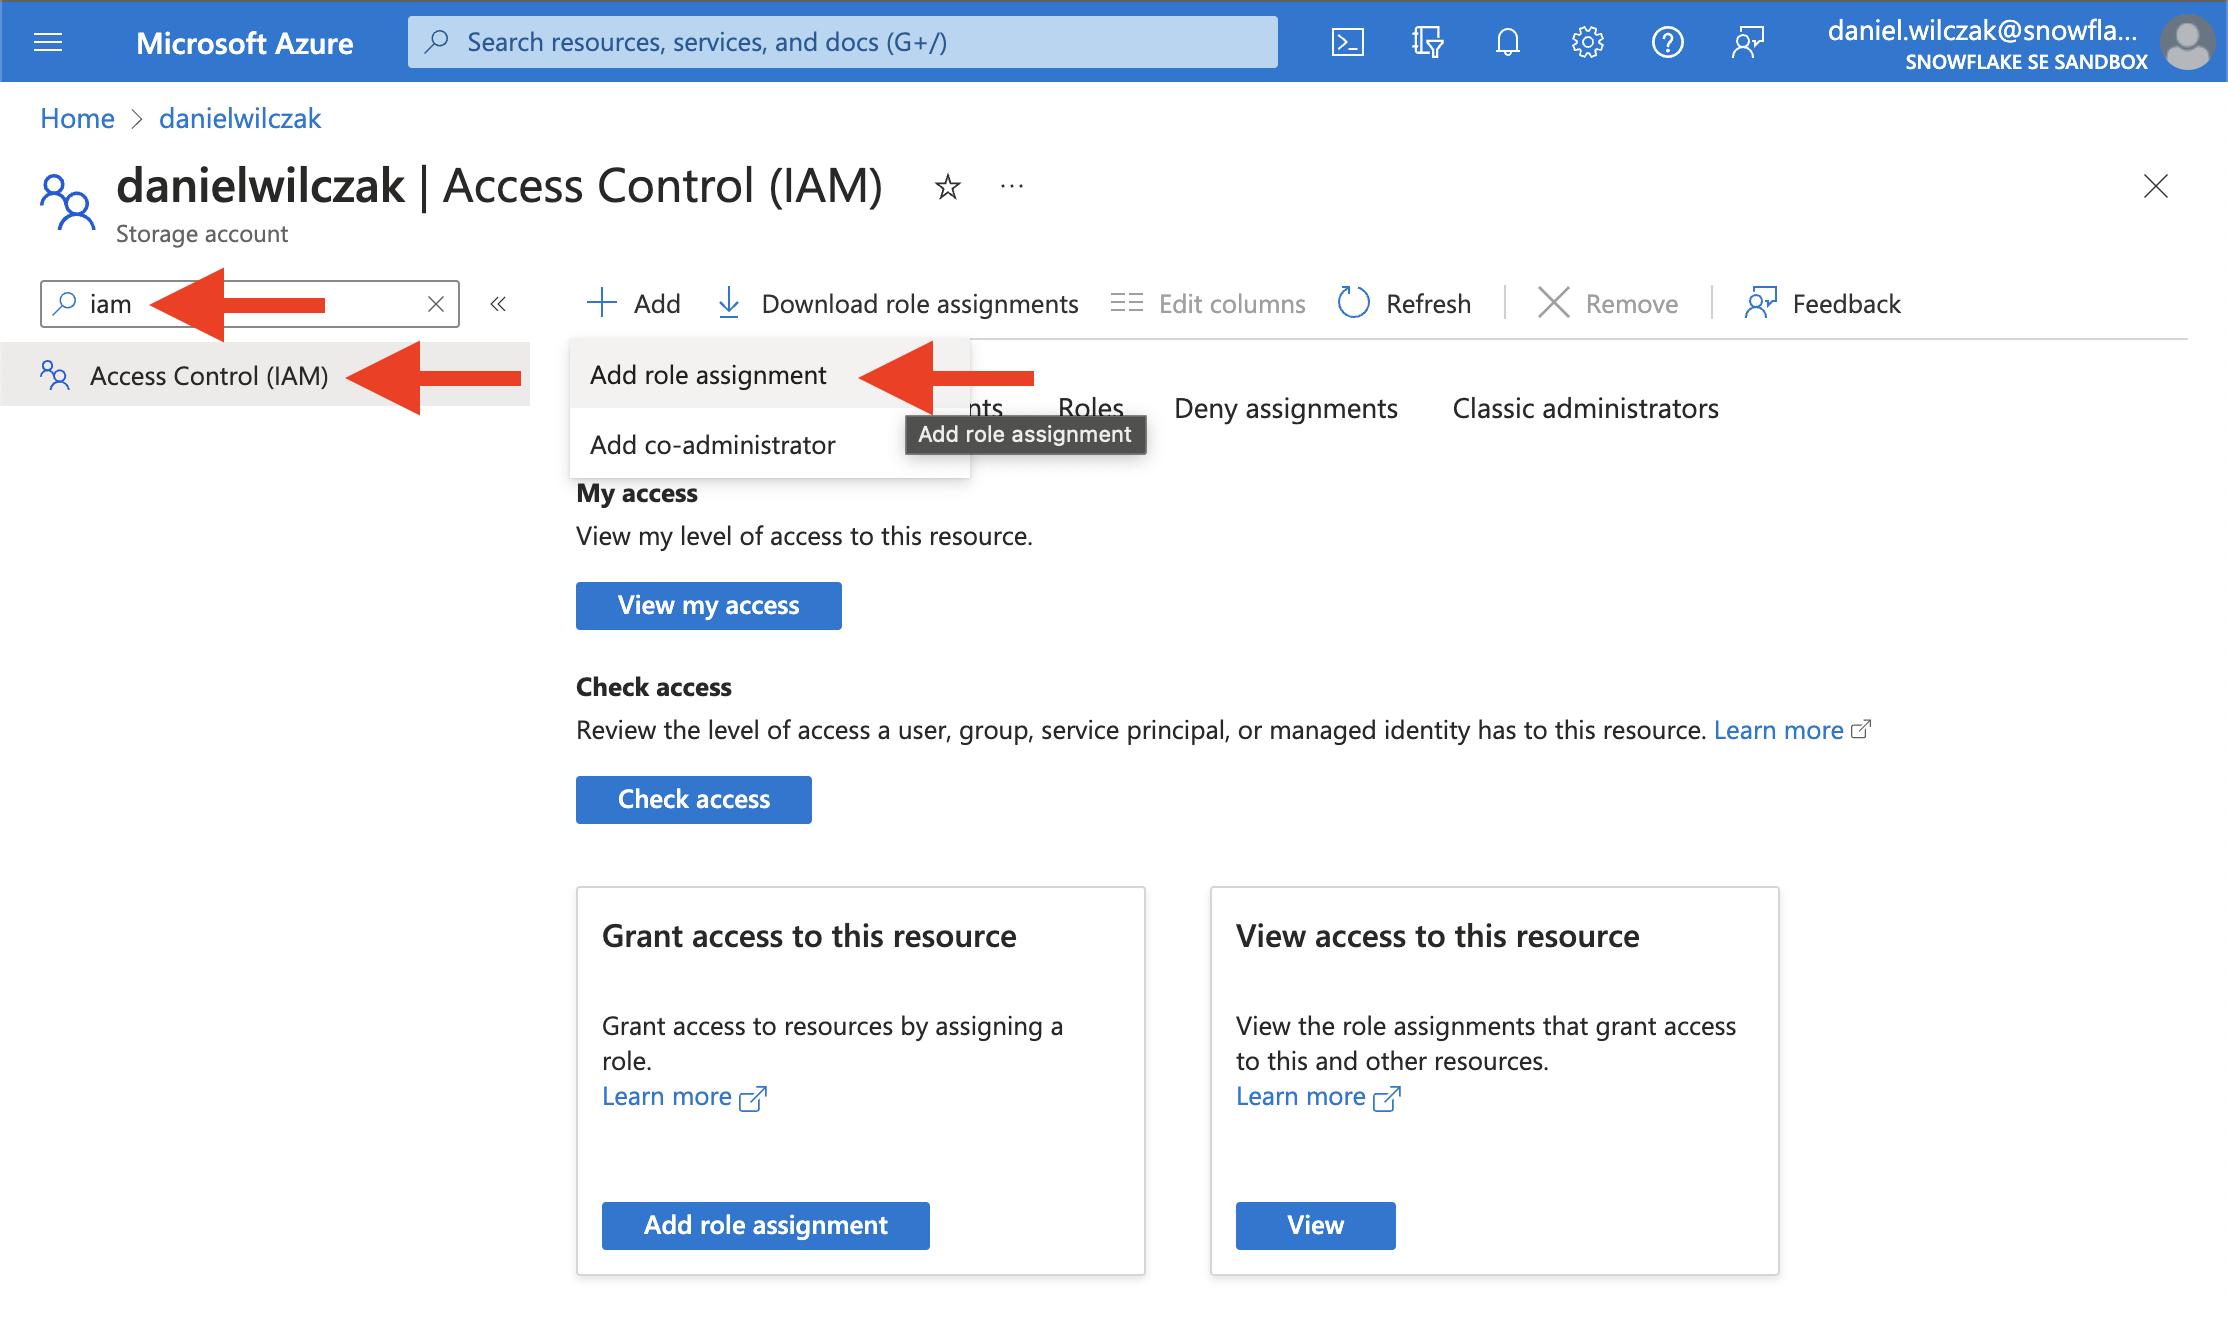Open the hamburger portal menu
2228x1320 pixels.
48,42
